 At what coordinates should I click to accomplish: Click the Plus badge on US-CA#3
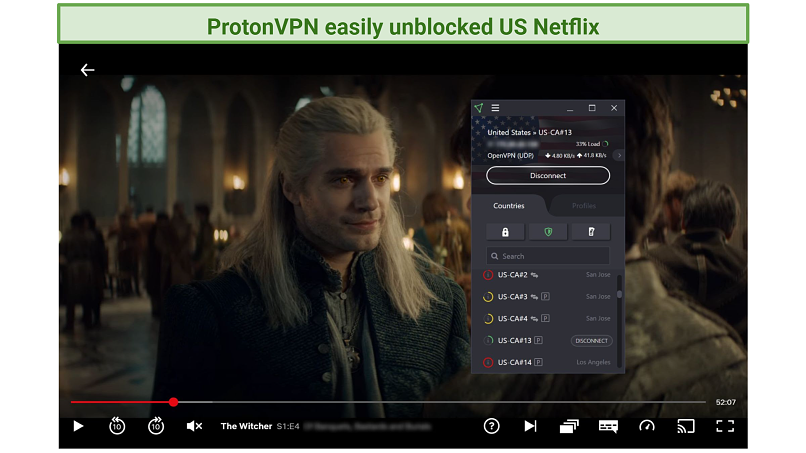tap(545, 297)
